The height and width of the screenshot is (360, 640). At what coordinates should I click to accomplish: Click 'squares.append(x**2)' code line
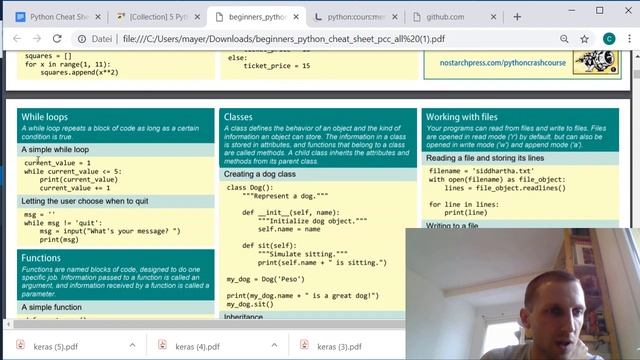[79, 72]
